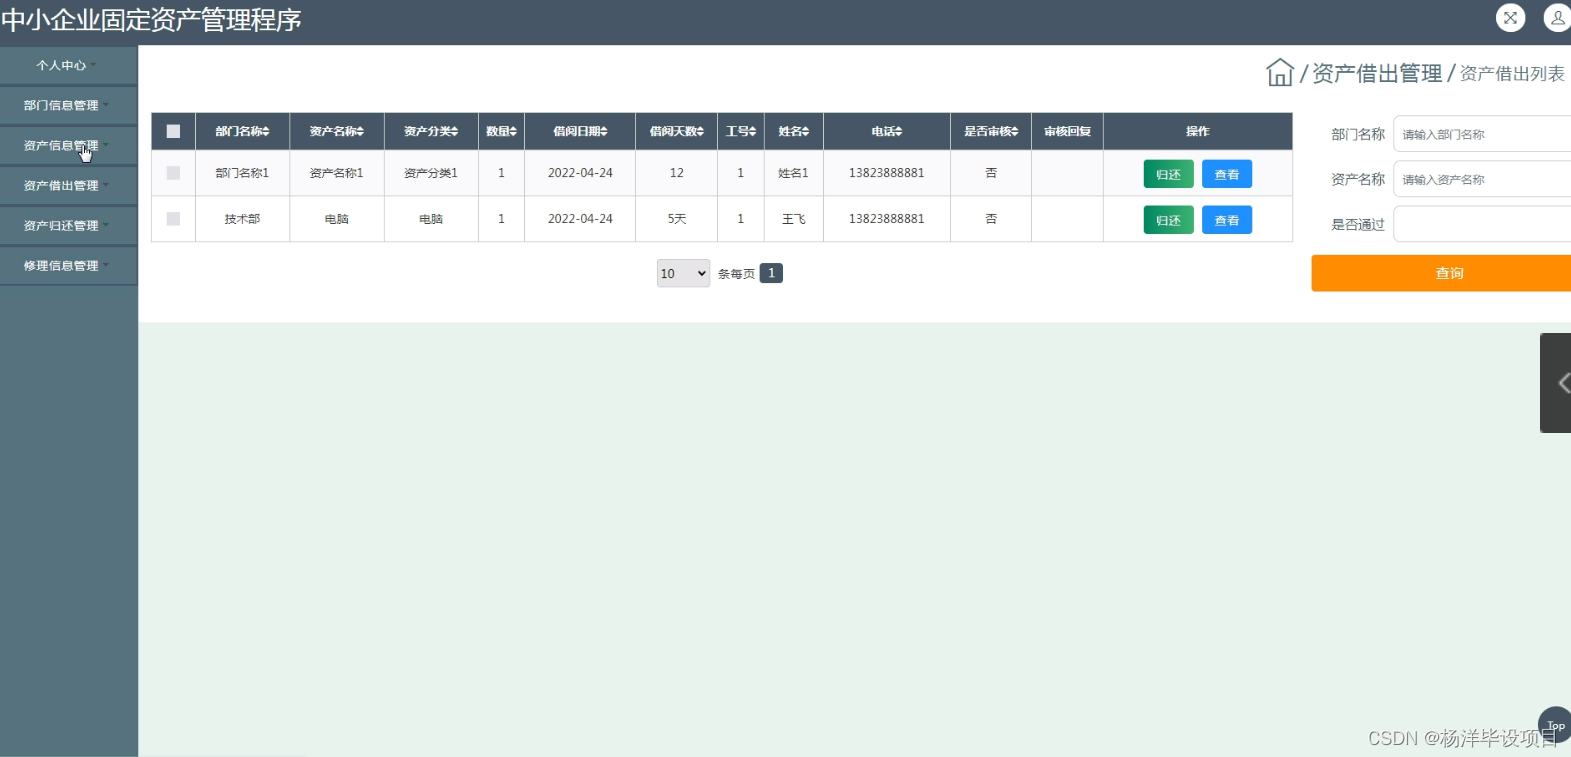Click 查看 button for 部门名称1 row
This screenshot has height=757, width=1571.
click(1227, 174)
